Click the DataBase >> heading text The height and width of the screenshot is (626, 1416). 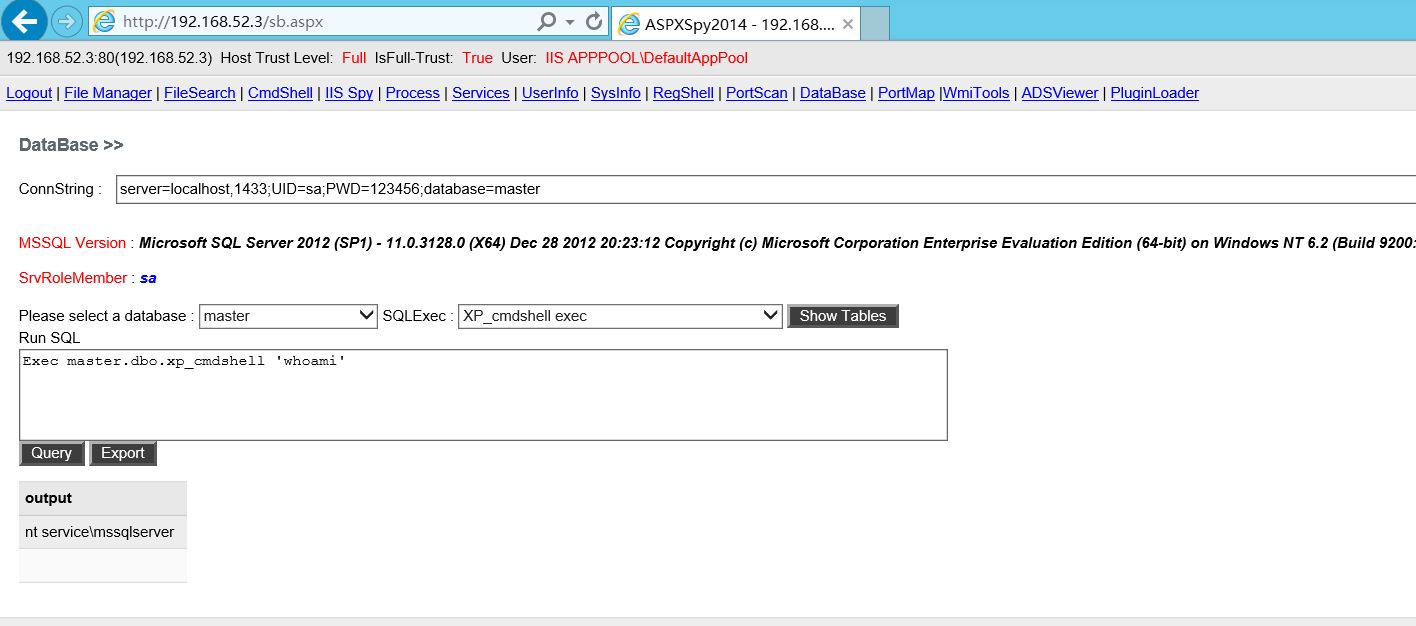[71, 145]
